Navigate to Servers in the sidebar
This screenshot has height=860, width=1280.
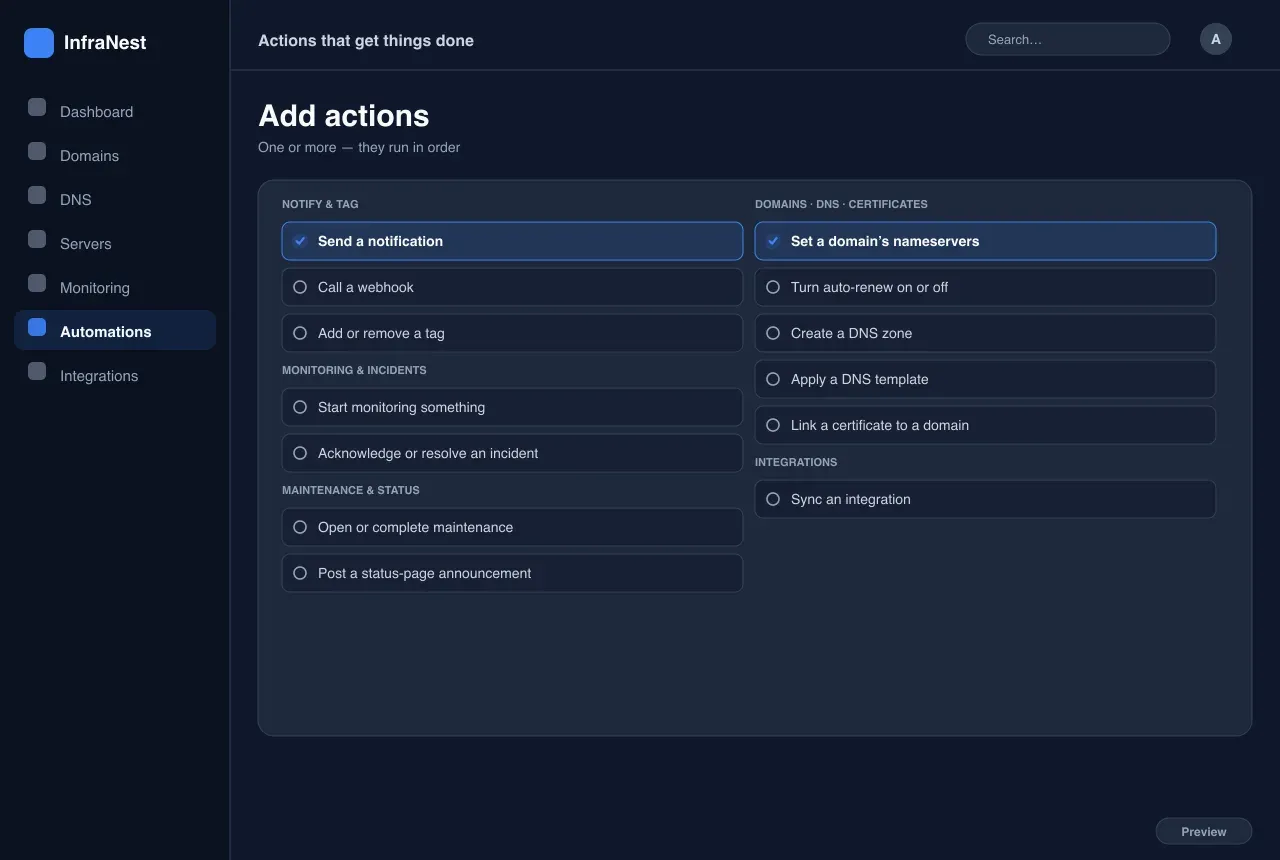click(x=115, y=244)
